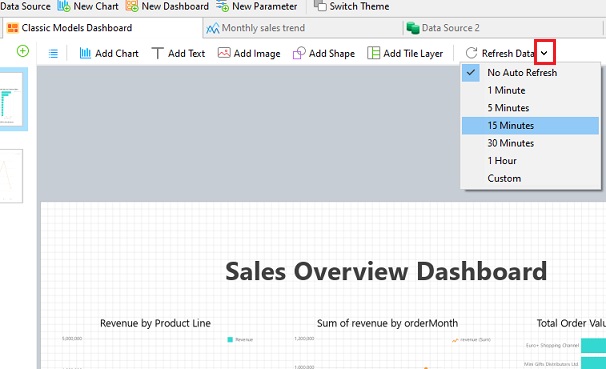Choose 5 Minutes refresh interval
This screenshot has height=369, width=606.
530,108
